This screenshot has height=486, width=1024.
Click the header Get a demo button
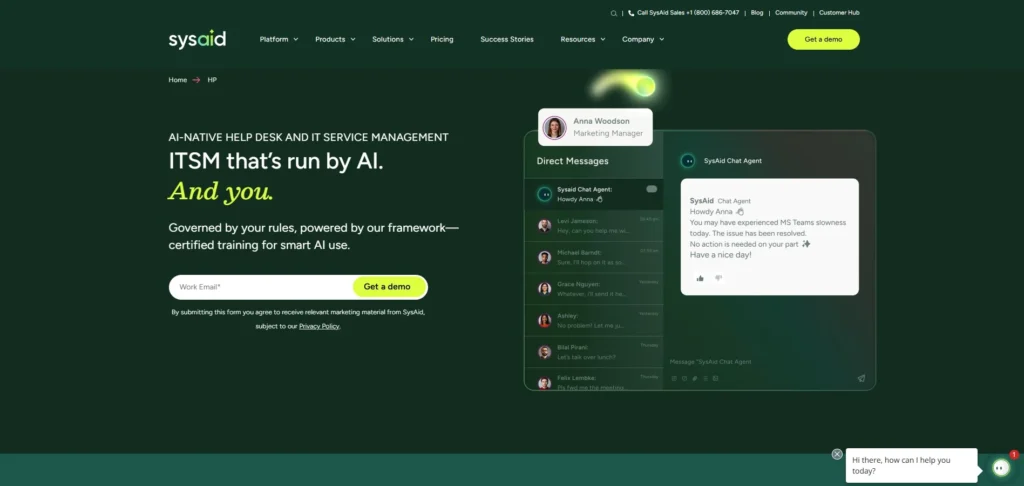(824, 39)
